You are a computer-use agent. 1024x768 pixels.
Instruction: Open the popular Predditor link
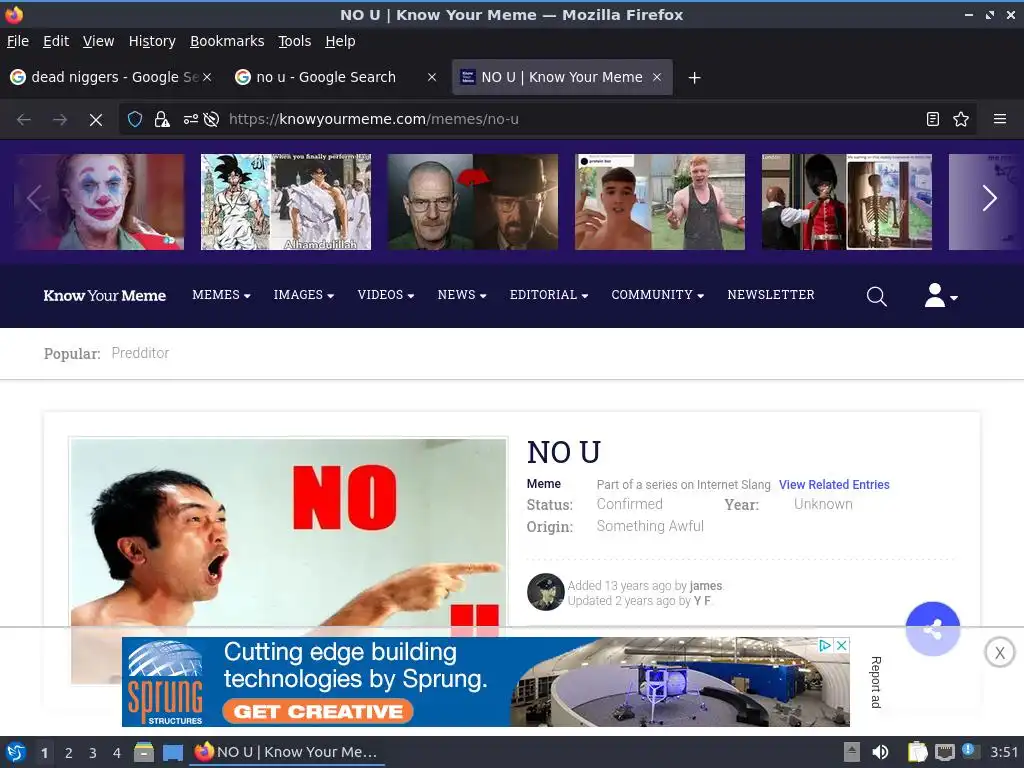(140, 353)
